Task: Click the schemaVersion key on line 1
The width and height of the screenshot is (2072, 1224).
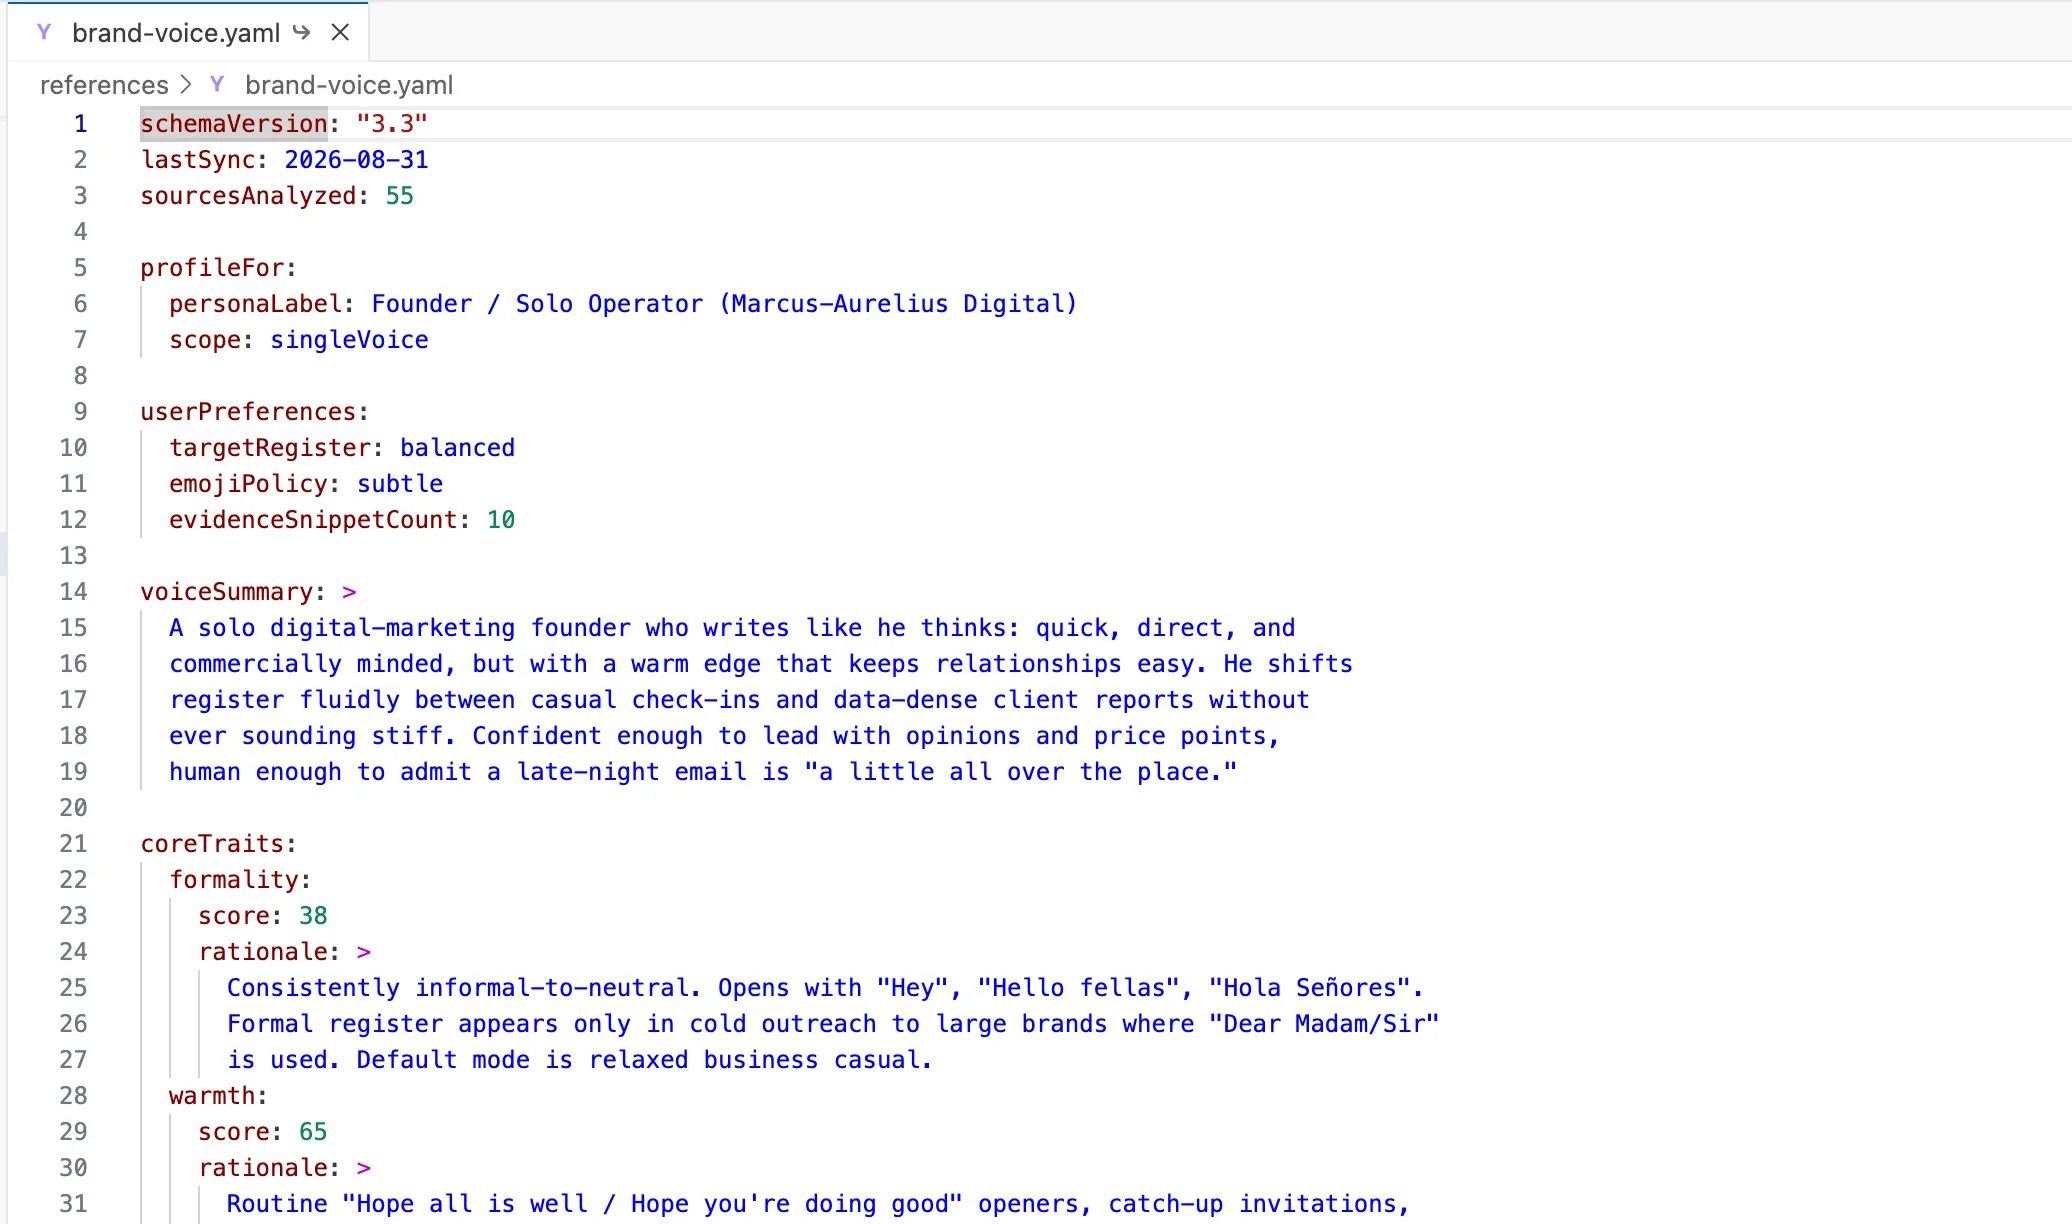Action: tap(234, 124)
